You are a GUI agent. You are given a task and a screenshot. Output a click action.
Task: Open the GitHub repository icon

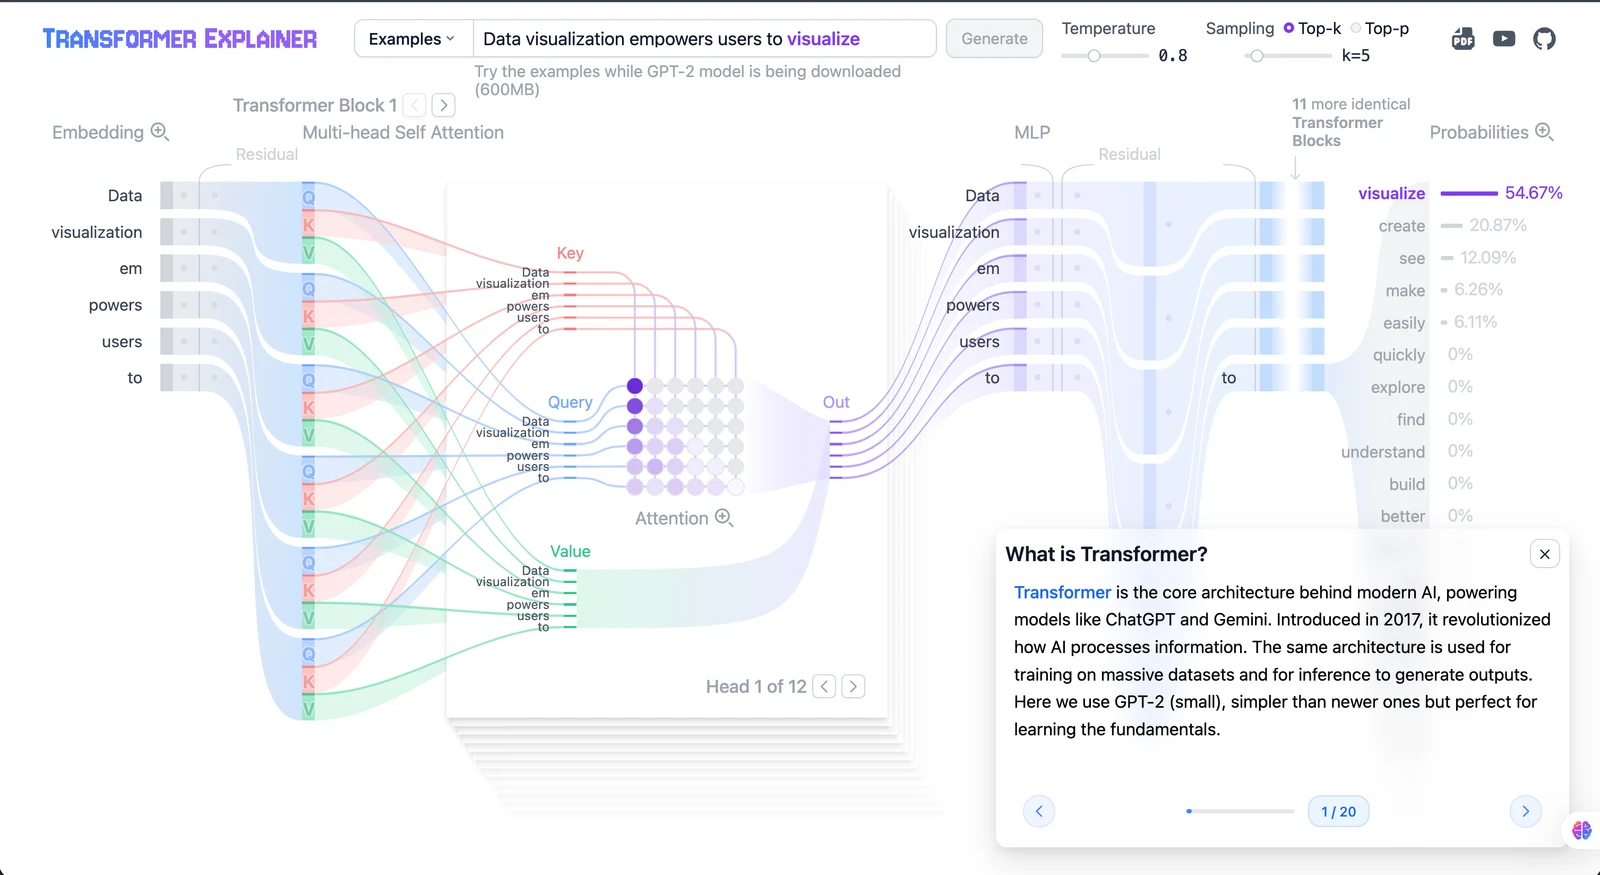[x=1545, y=39]
